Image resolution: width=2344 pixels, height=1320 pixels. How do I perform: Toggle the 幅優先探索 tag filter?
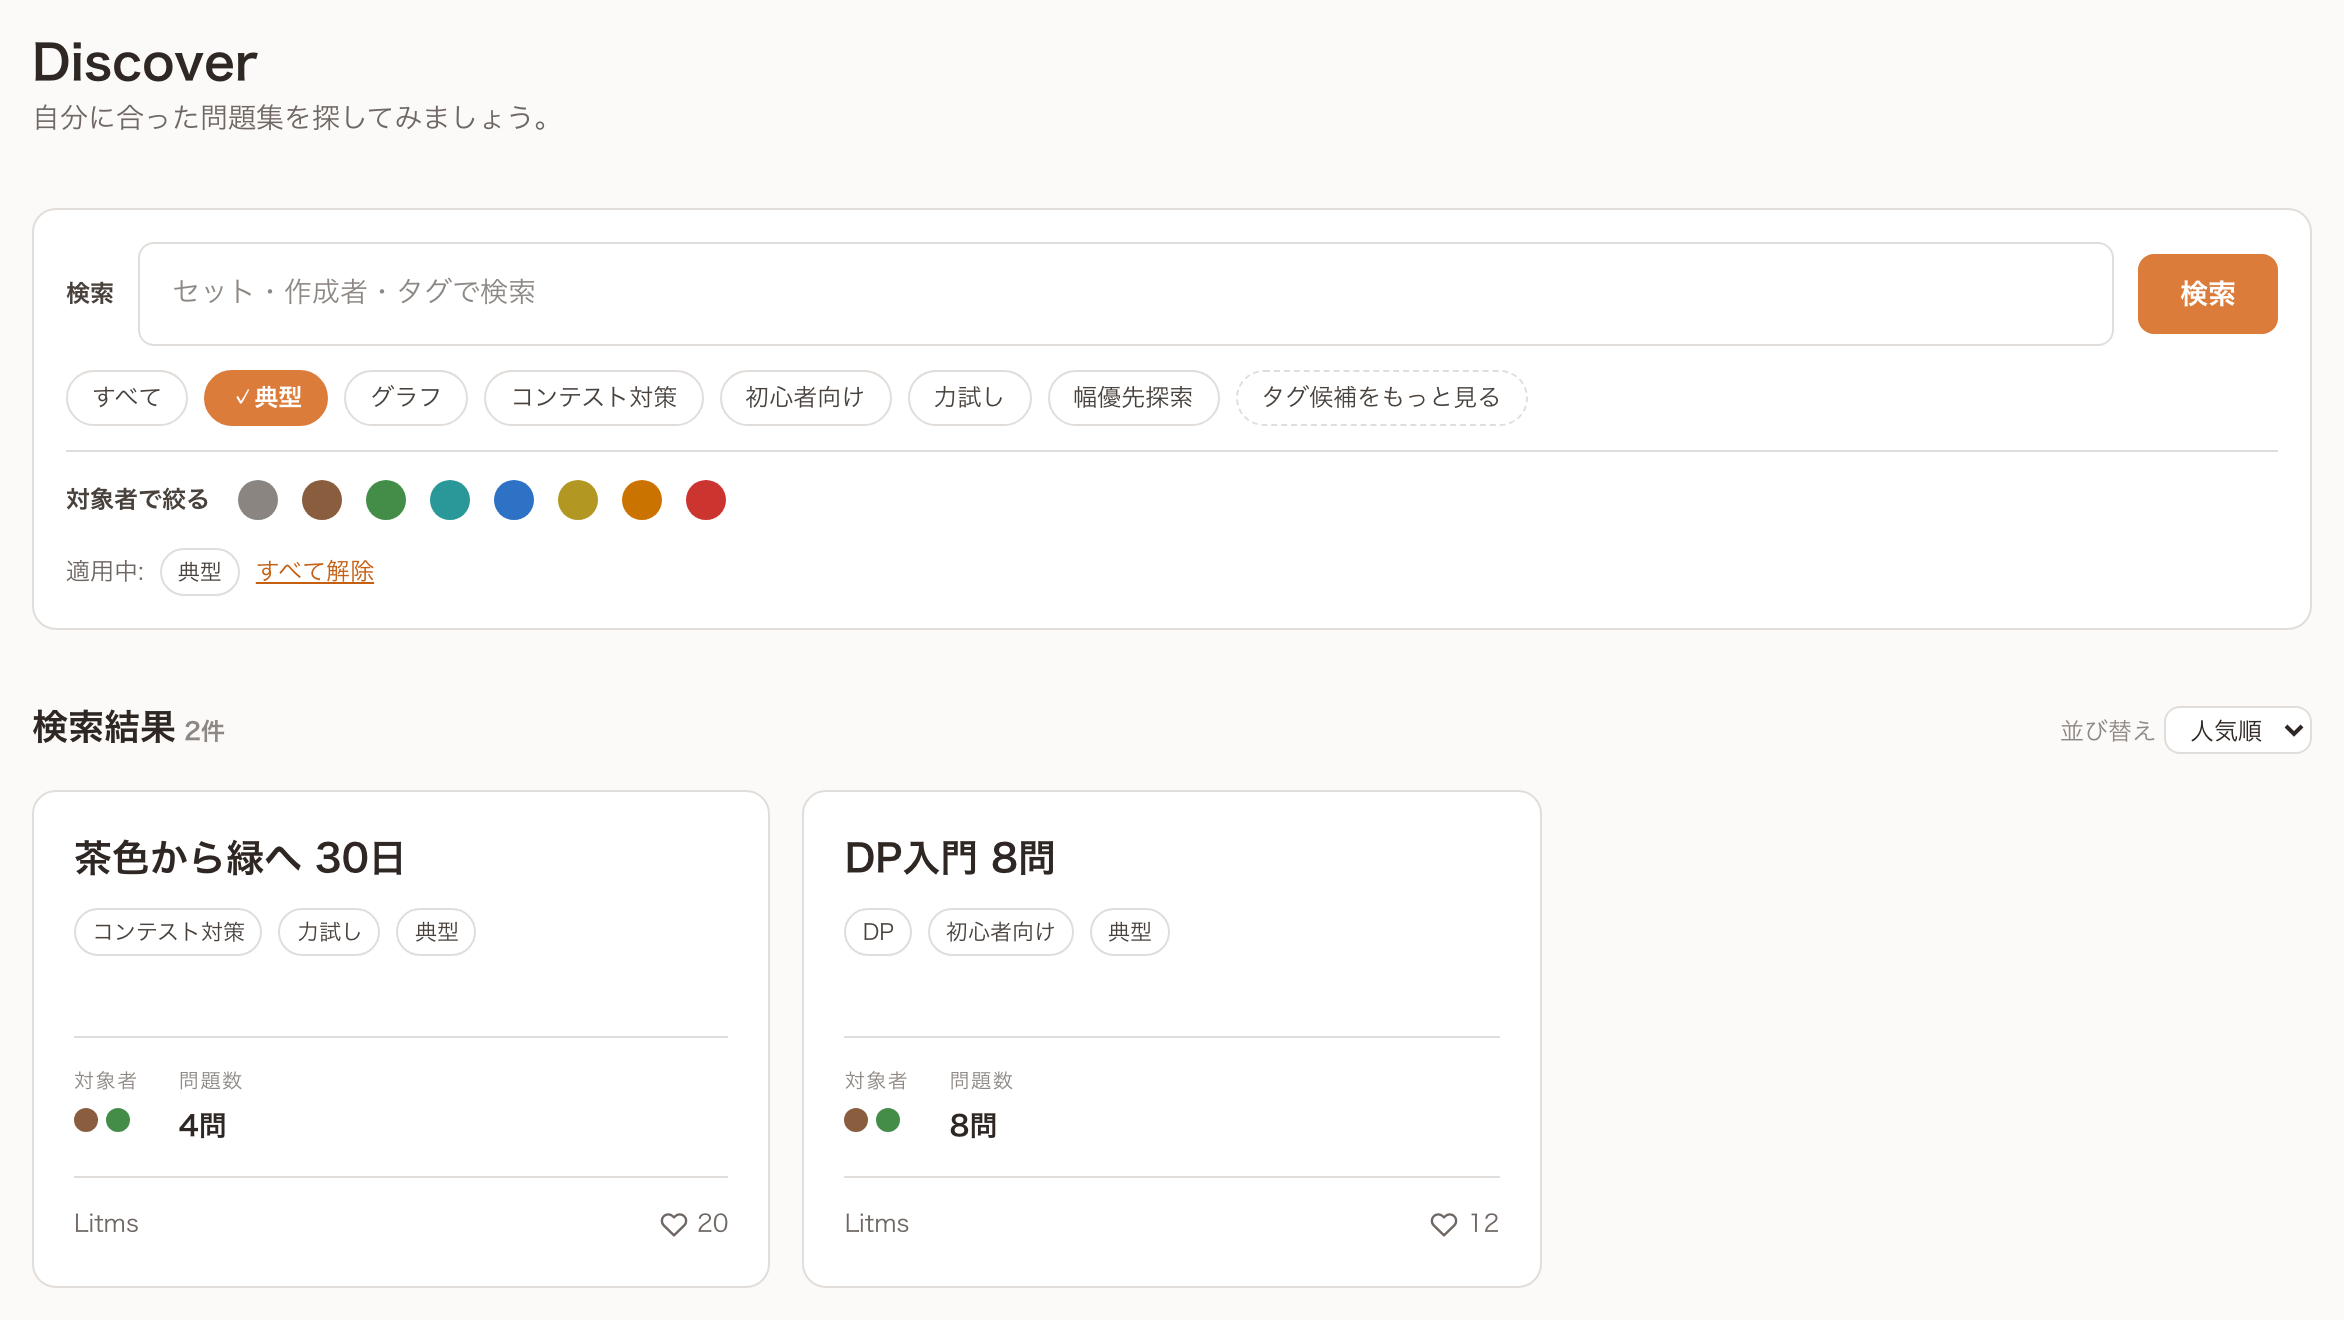pyautogui.click(x=1134, y=398)
